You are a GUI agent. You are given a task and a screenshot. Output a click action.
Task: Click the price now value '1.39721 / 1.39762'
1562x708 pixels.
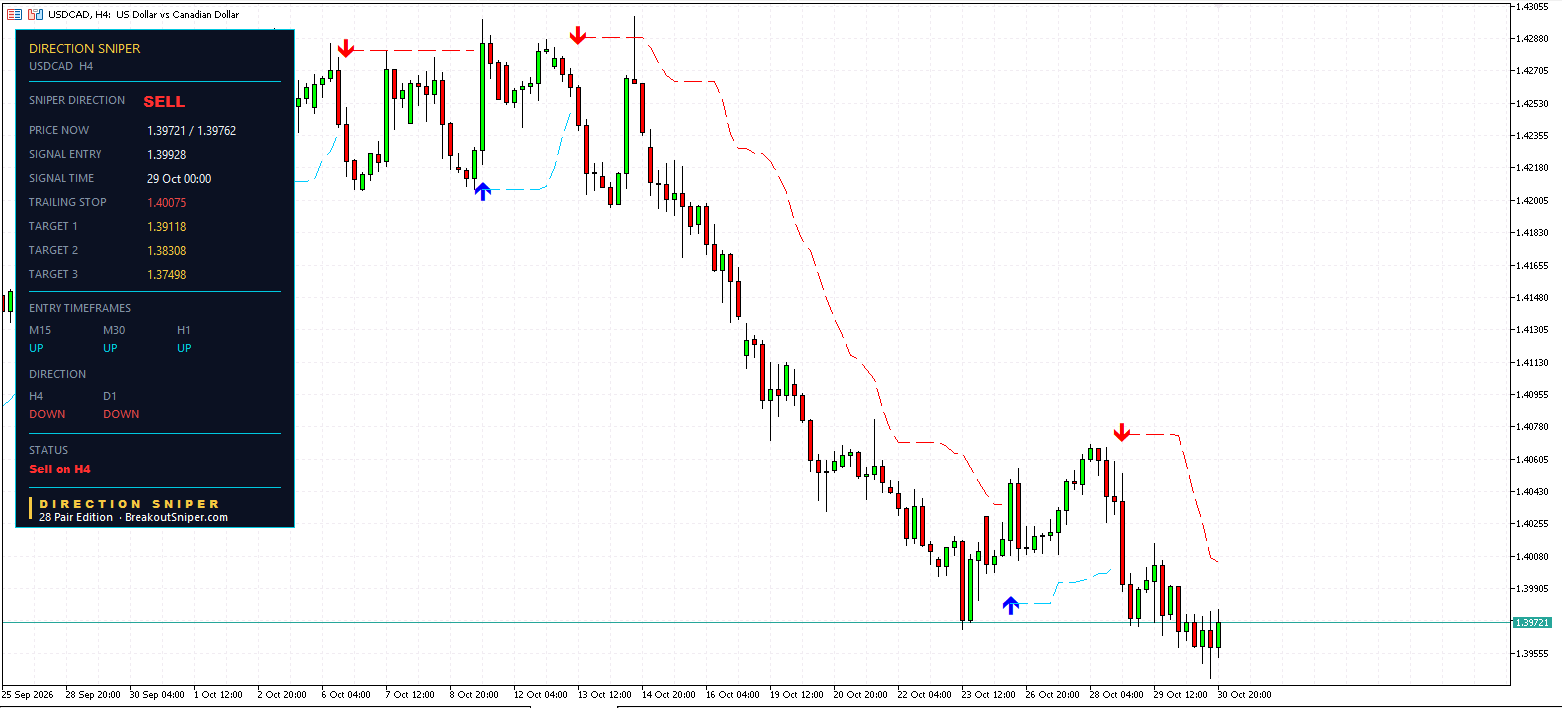coord(192,130)
